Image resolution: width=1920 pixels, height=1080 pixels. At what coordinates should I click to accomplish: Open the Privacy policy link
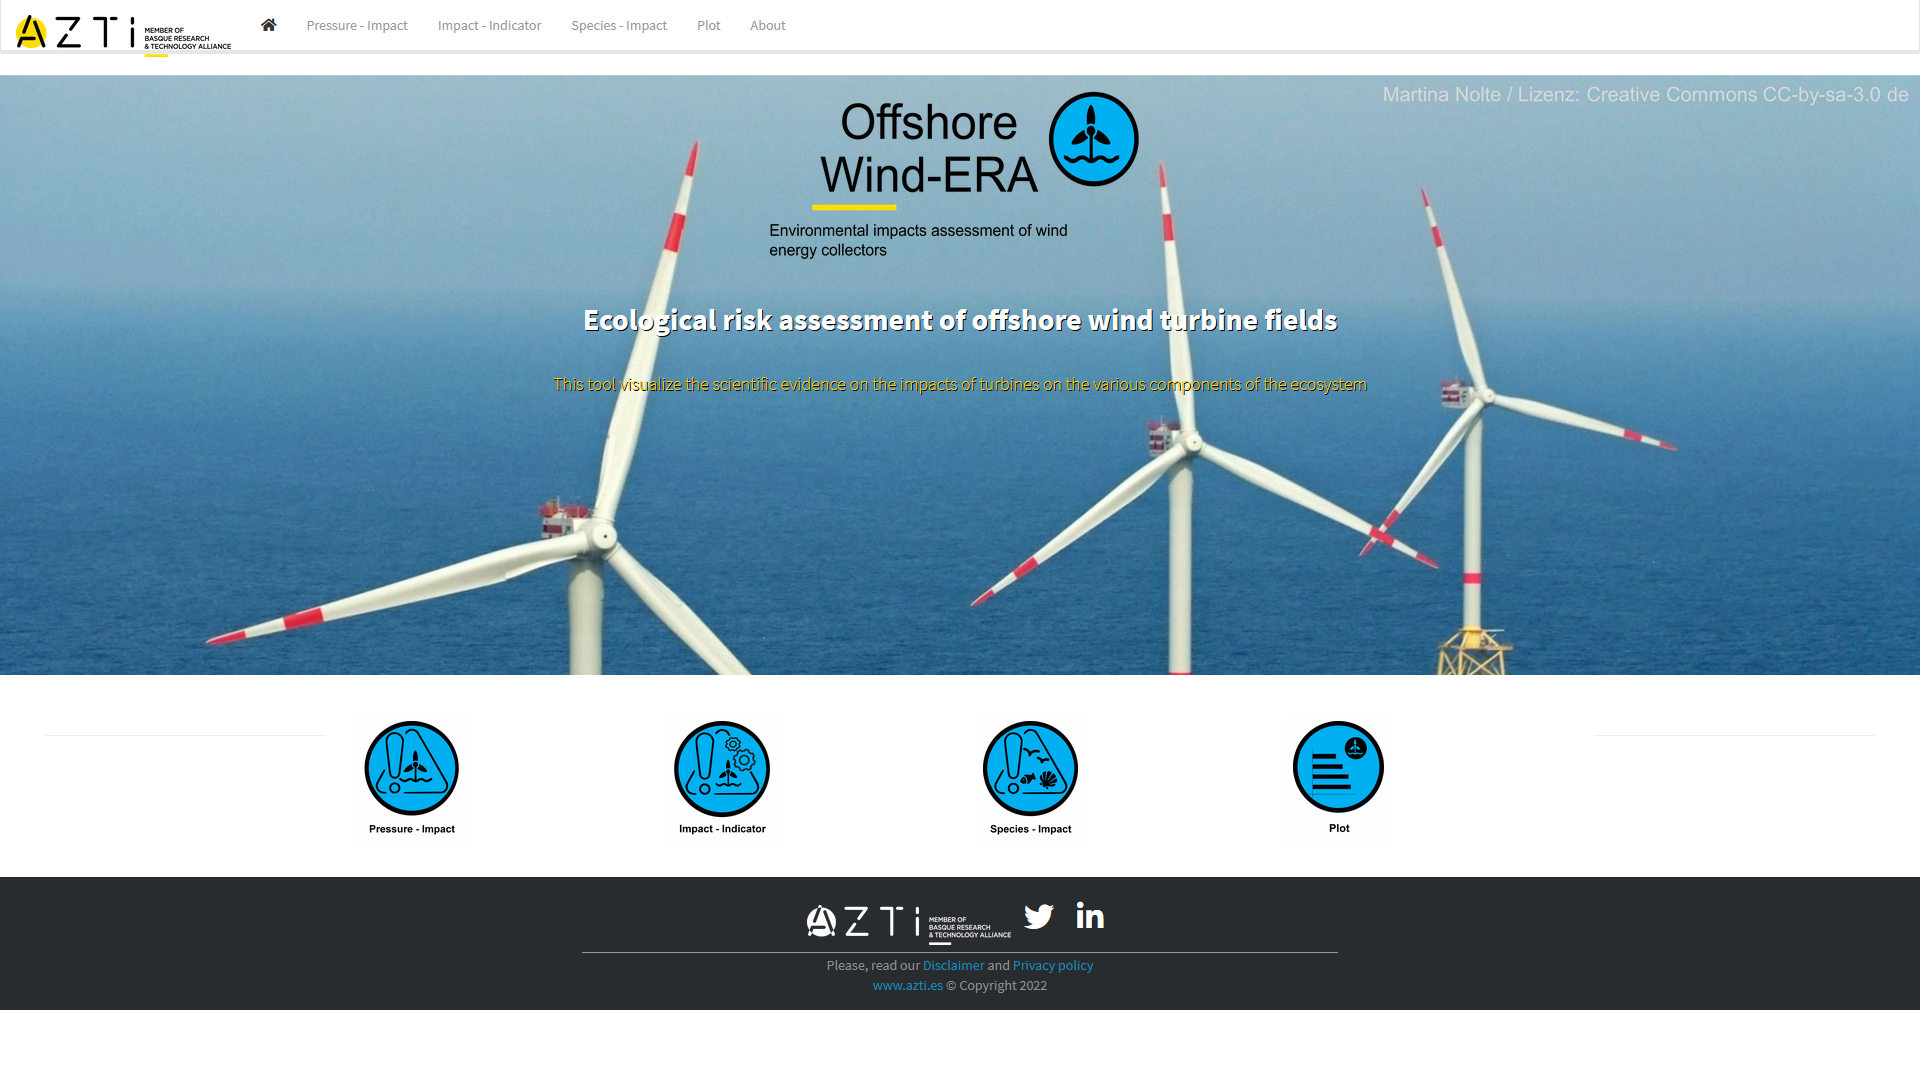pyautogui.click(x=1052, y=965)
